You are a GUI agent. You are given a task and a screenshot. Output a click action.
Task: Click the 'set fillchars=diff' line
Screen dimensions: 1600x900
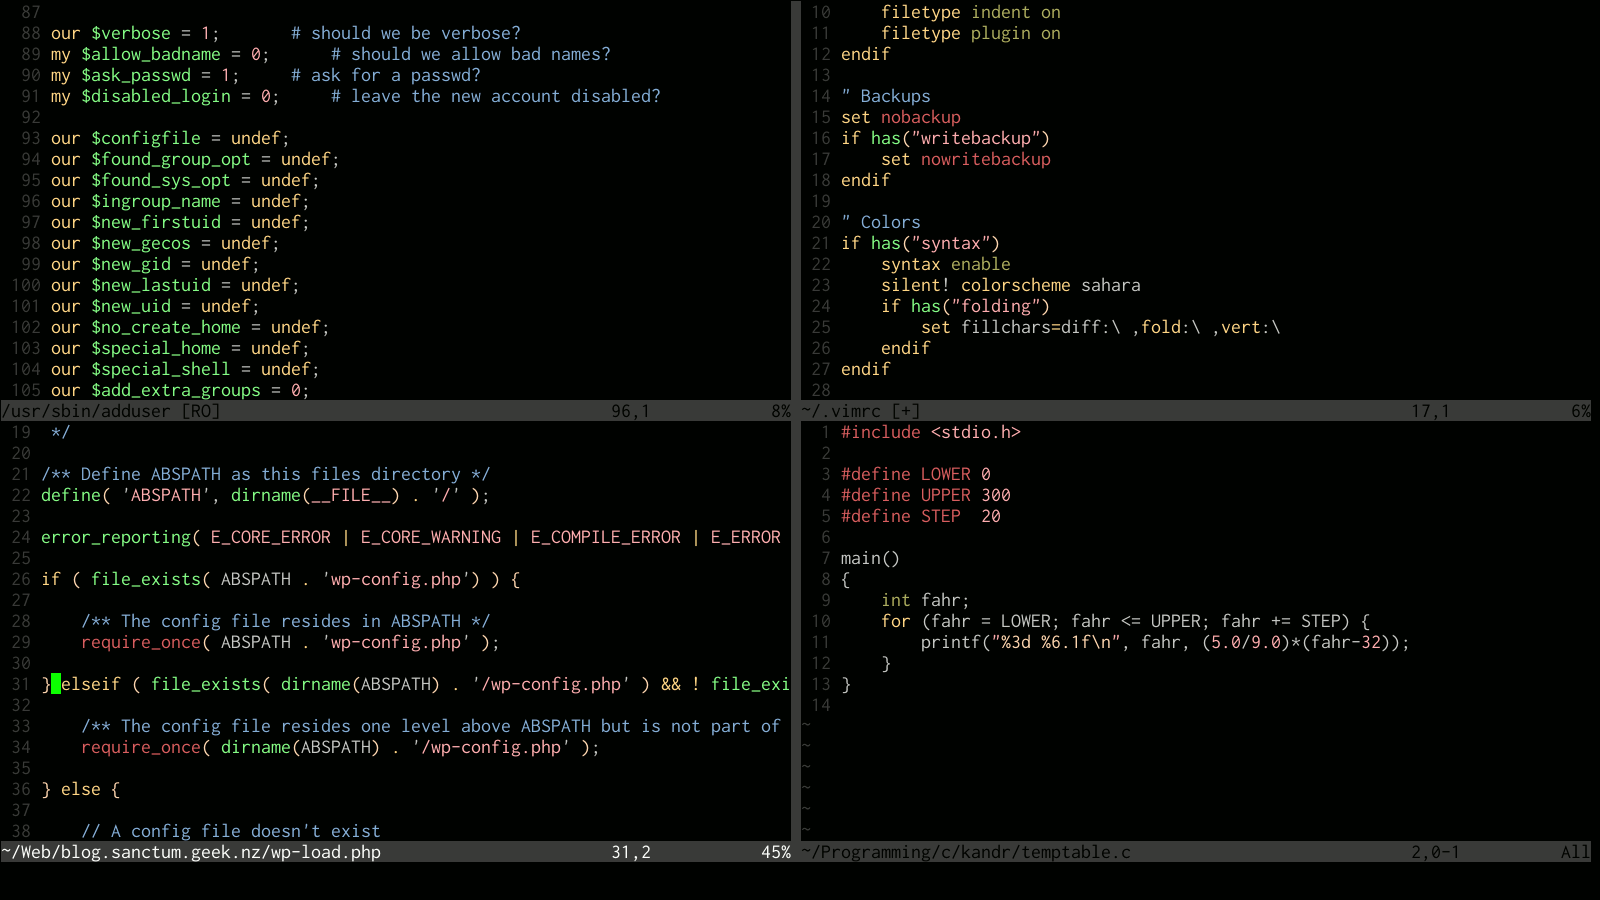[1100, 327]
